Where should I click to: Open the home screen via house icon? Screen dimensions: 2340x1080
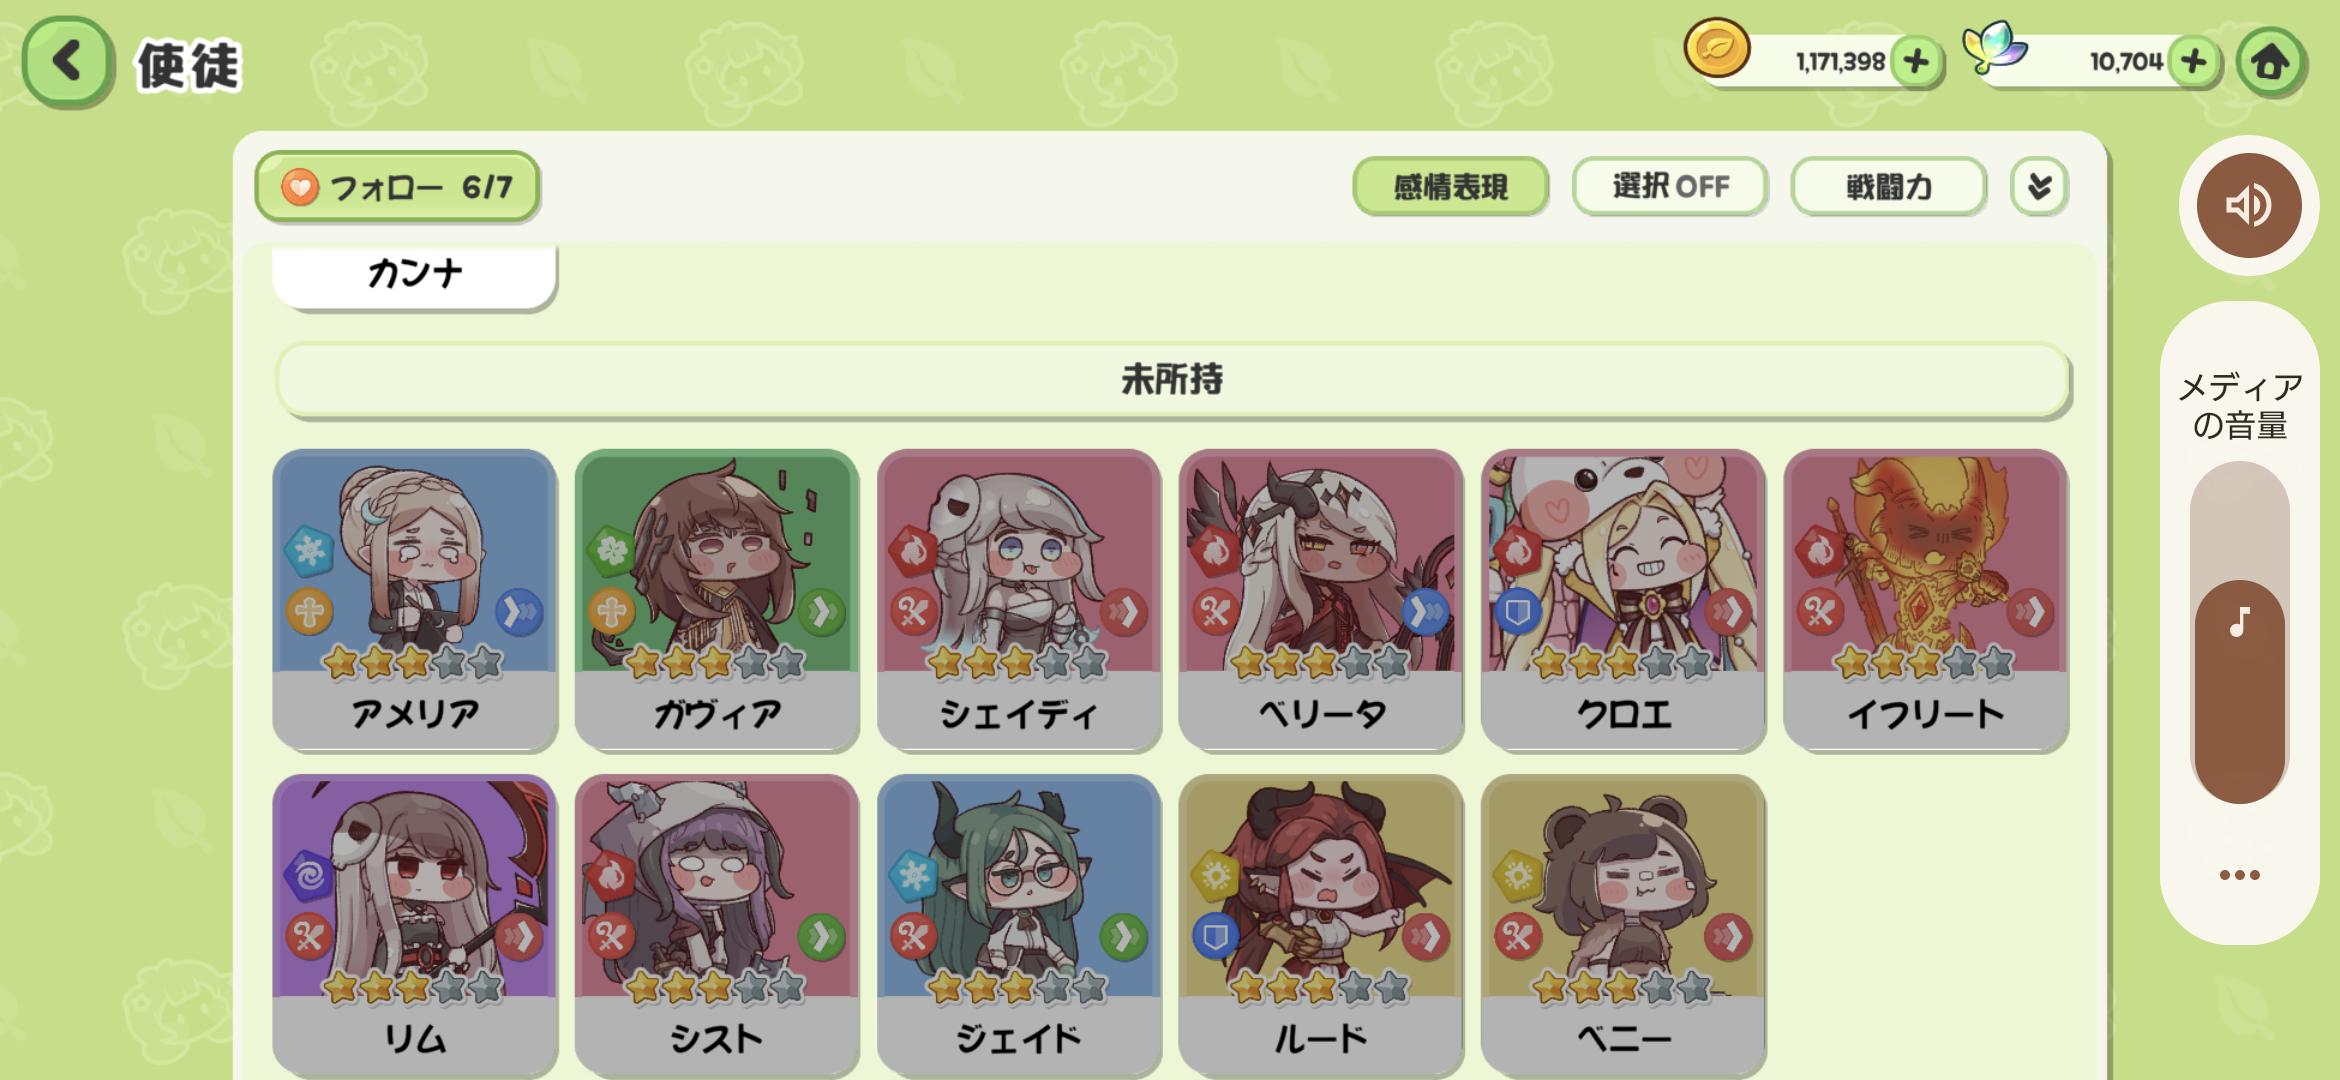[2270, 62]
